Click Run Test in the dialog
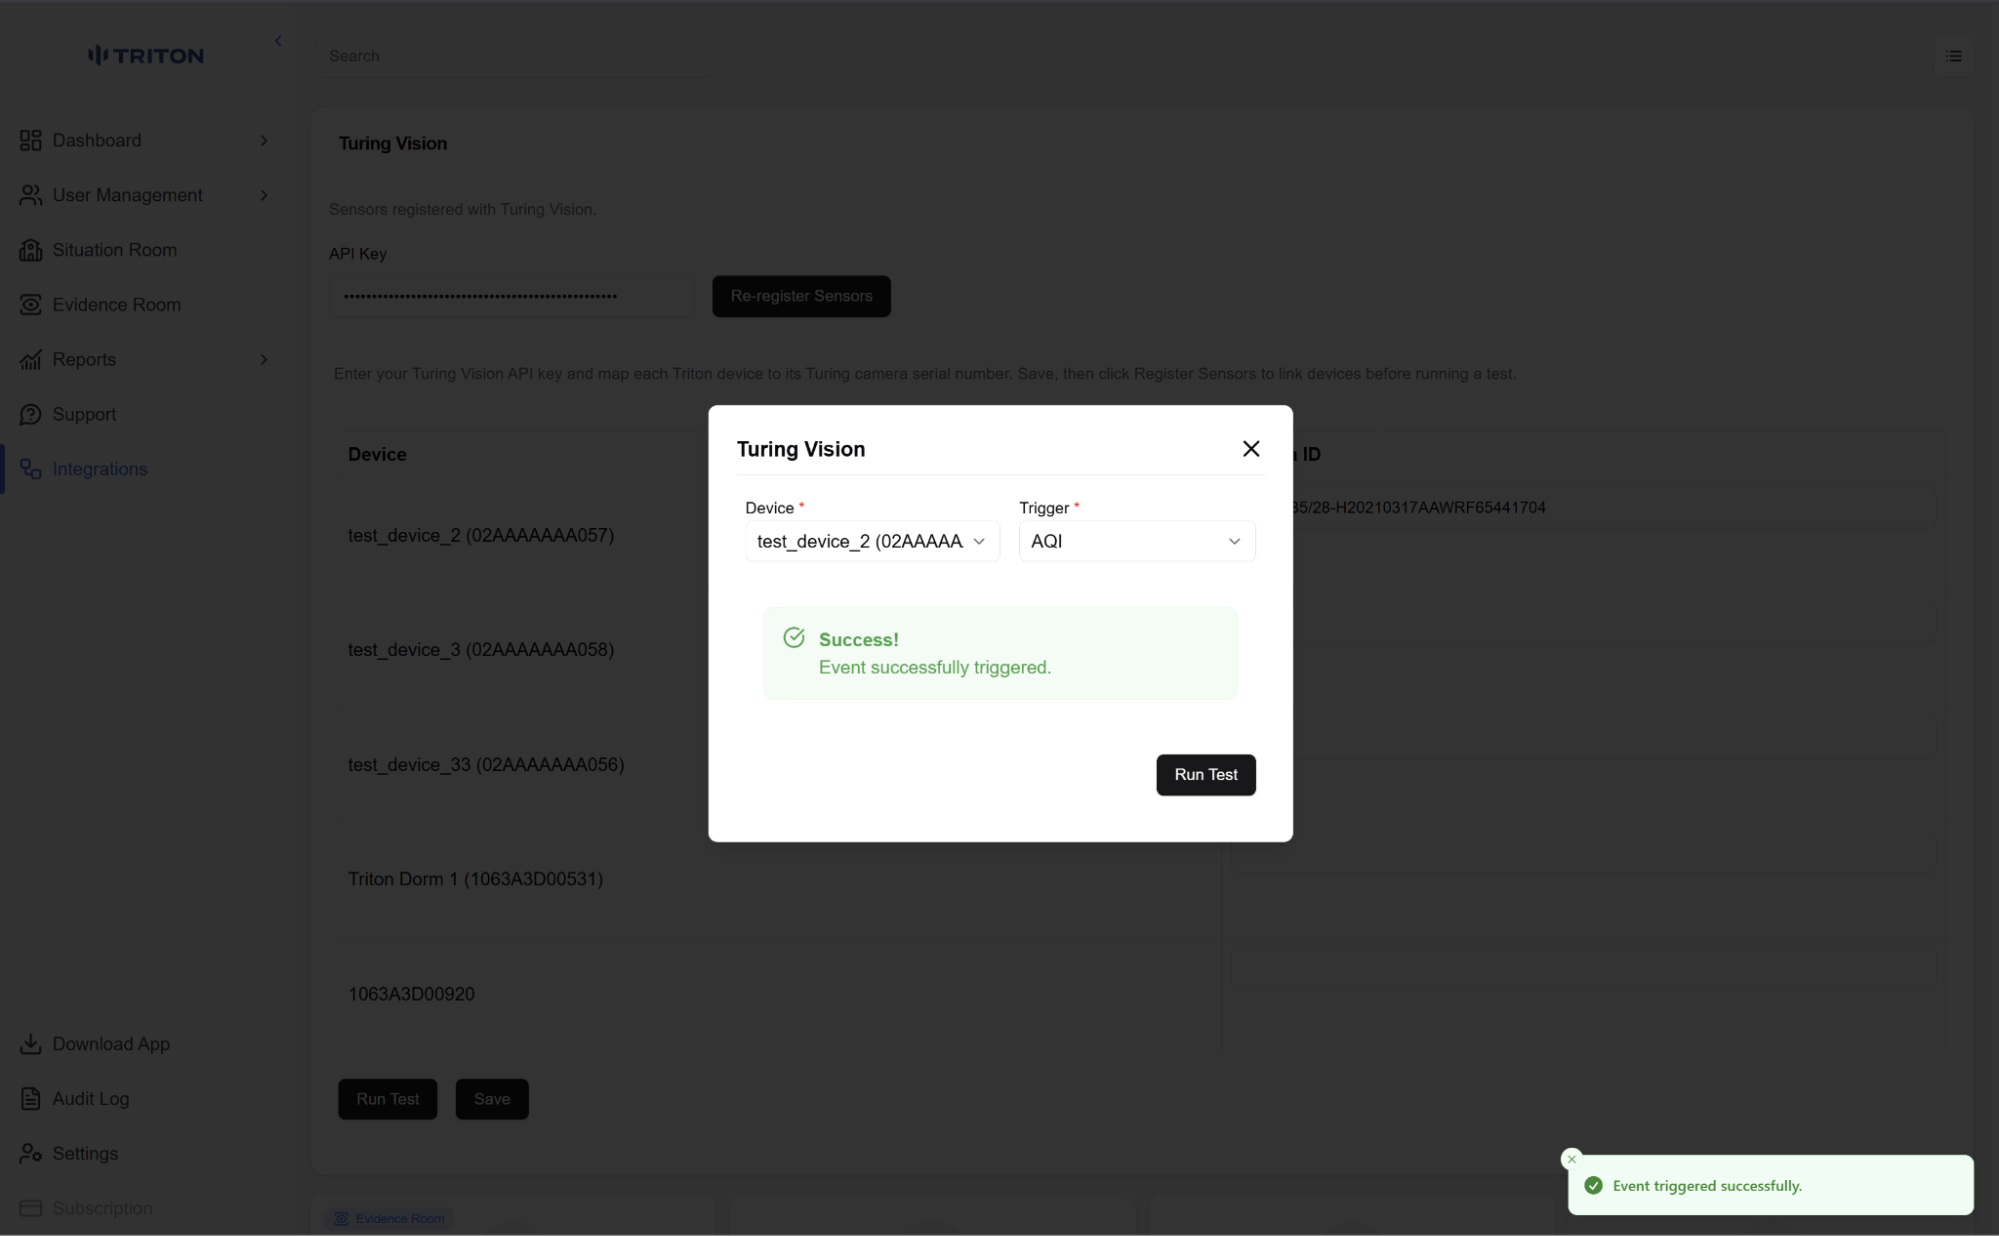Image resolution: width=1999 pixels, height=1236 pixels. click(1206, 775)
